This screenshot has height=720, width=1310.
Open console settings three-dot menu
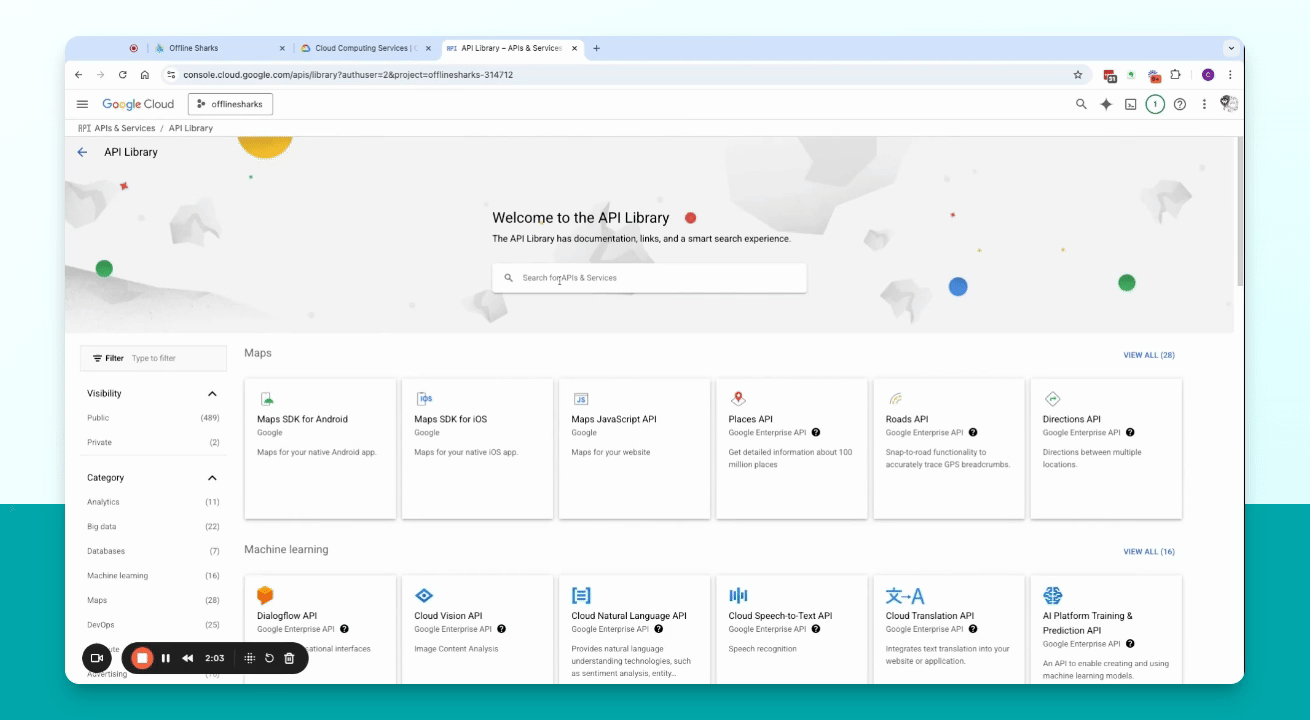pos(1204,104)
